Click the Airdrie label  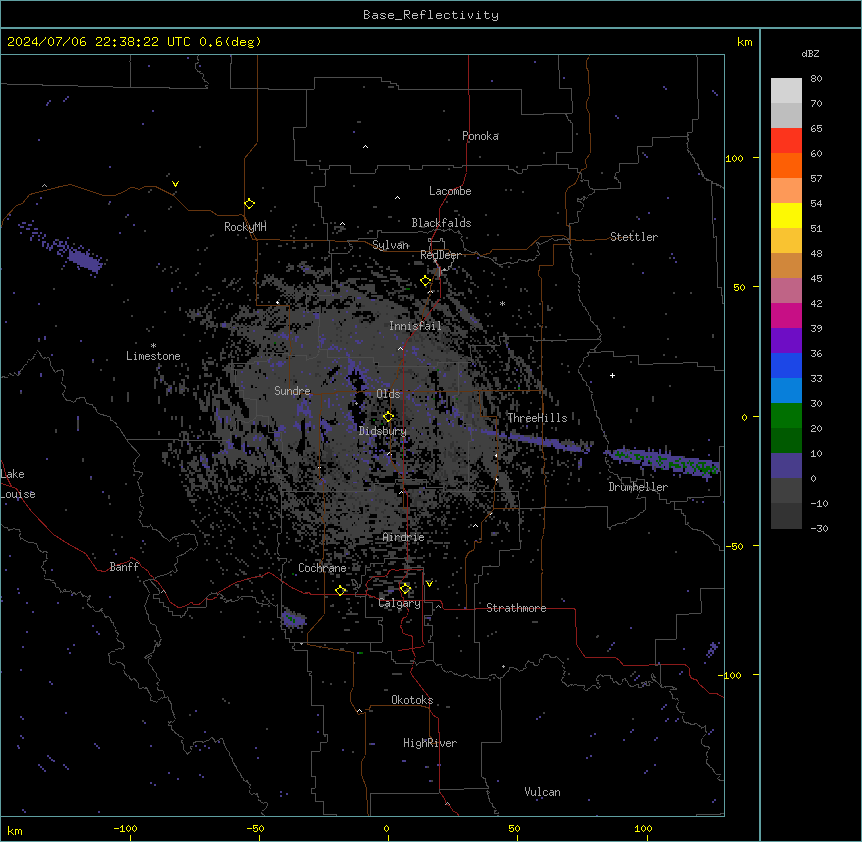click(x=404, y=537)
